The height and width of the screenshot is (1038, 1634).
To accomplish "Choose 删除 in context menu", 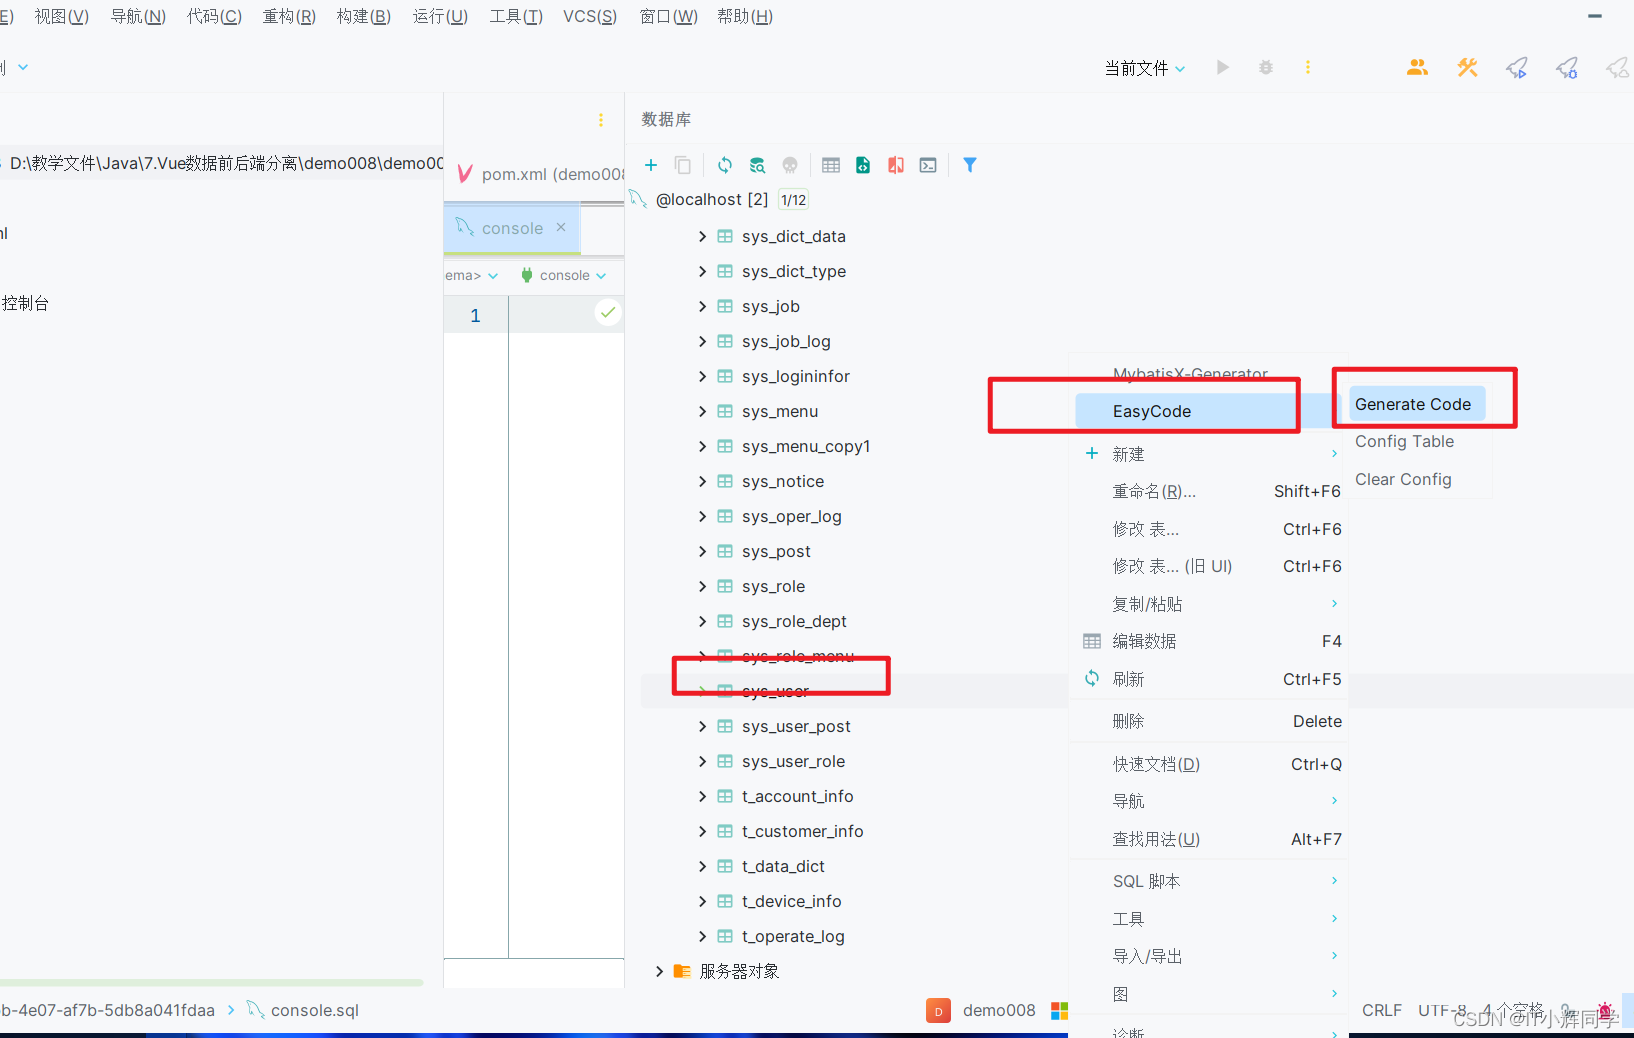I will tap(1208, 721).
